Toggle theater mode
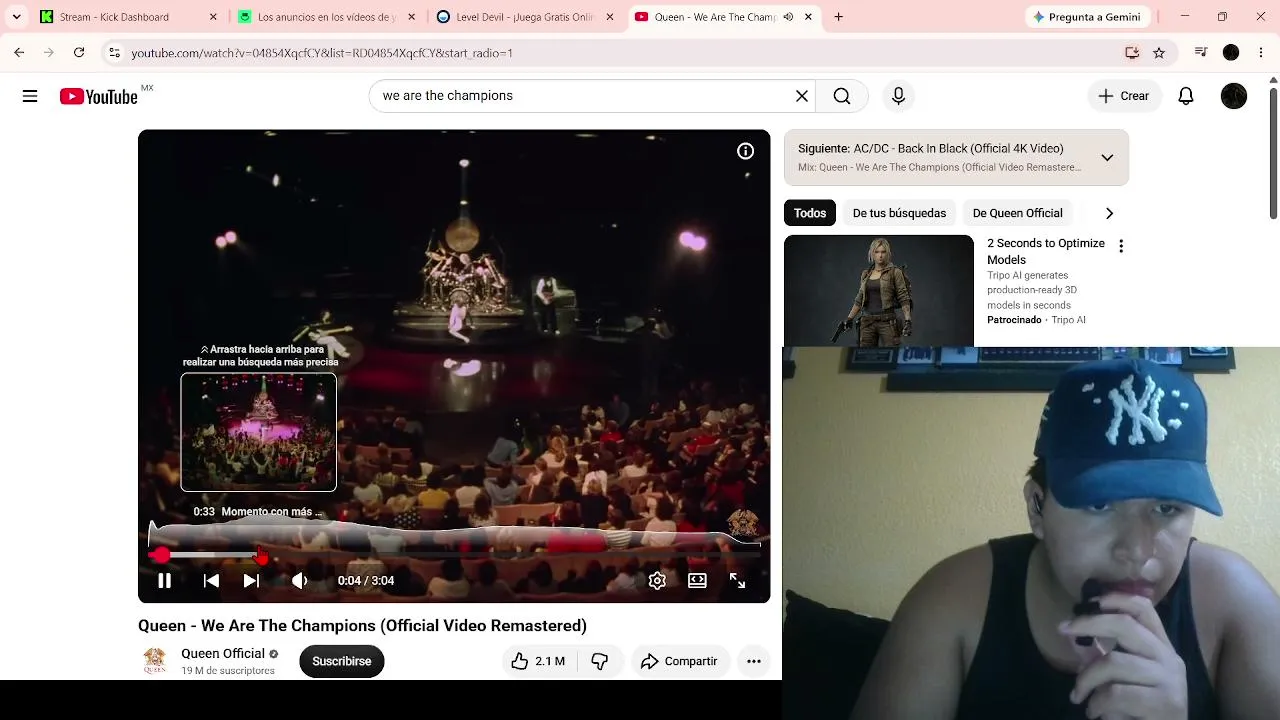 [697, 580]
